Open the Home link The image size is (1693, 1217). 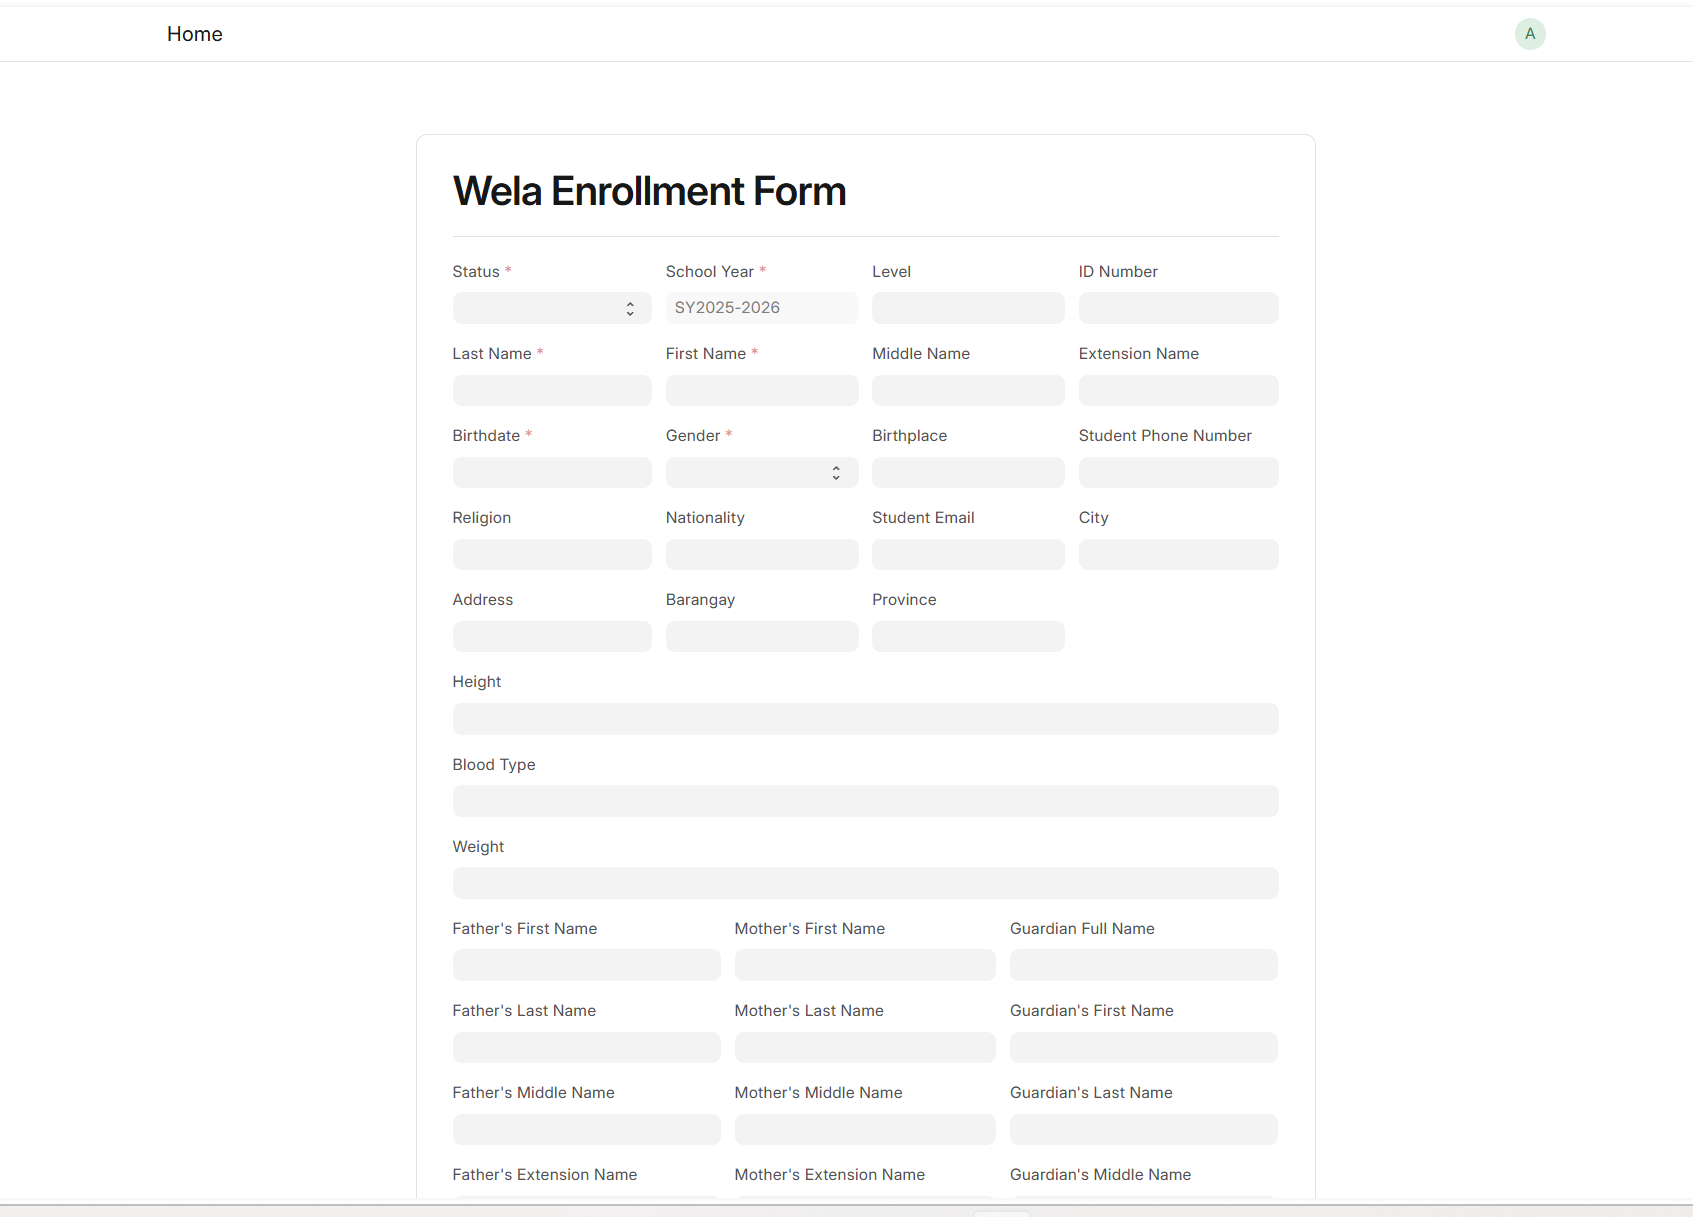[x=195, y=34]
